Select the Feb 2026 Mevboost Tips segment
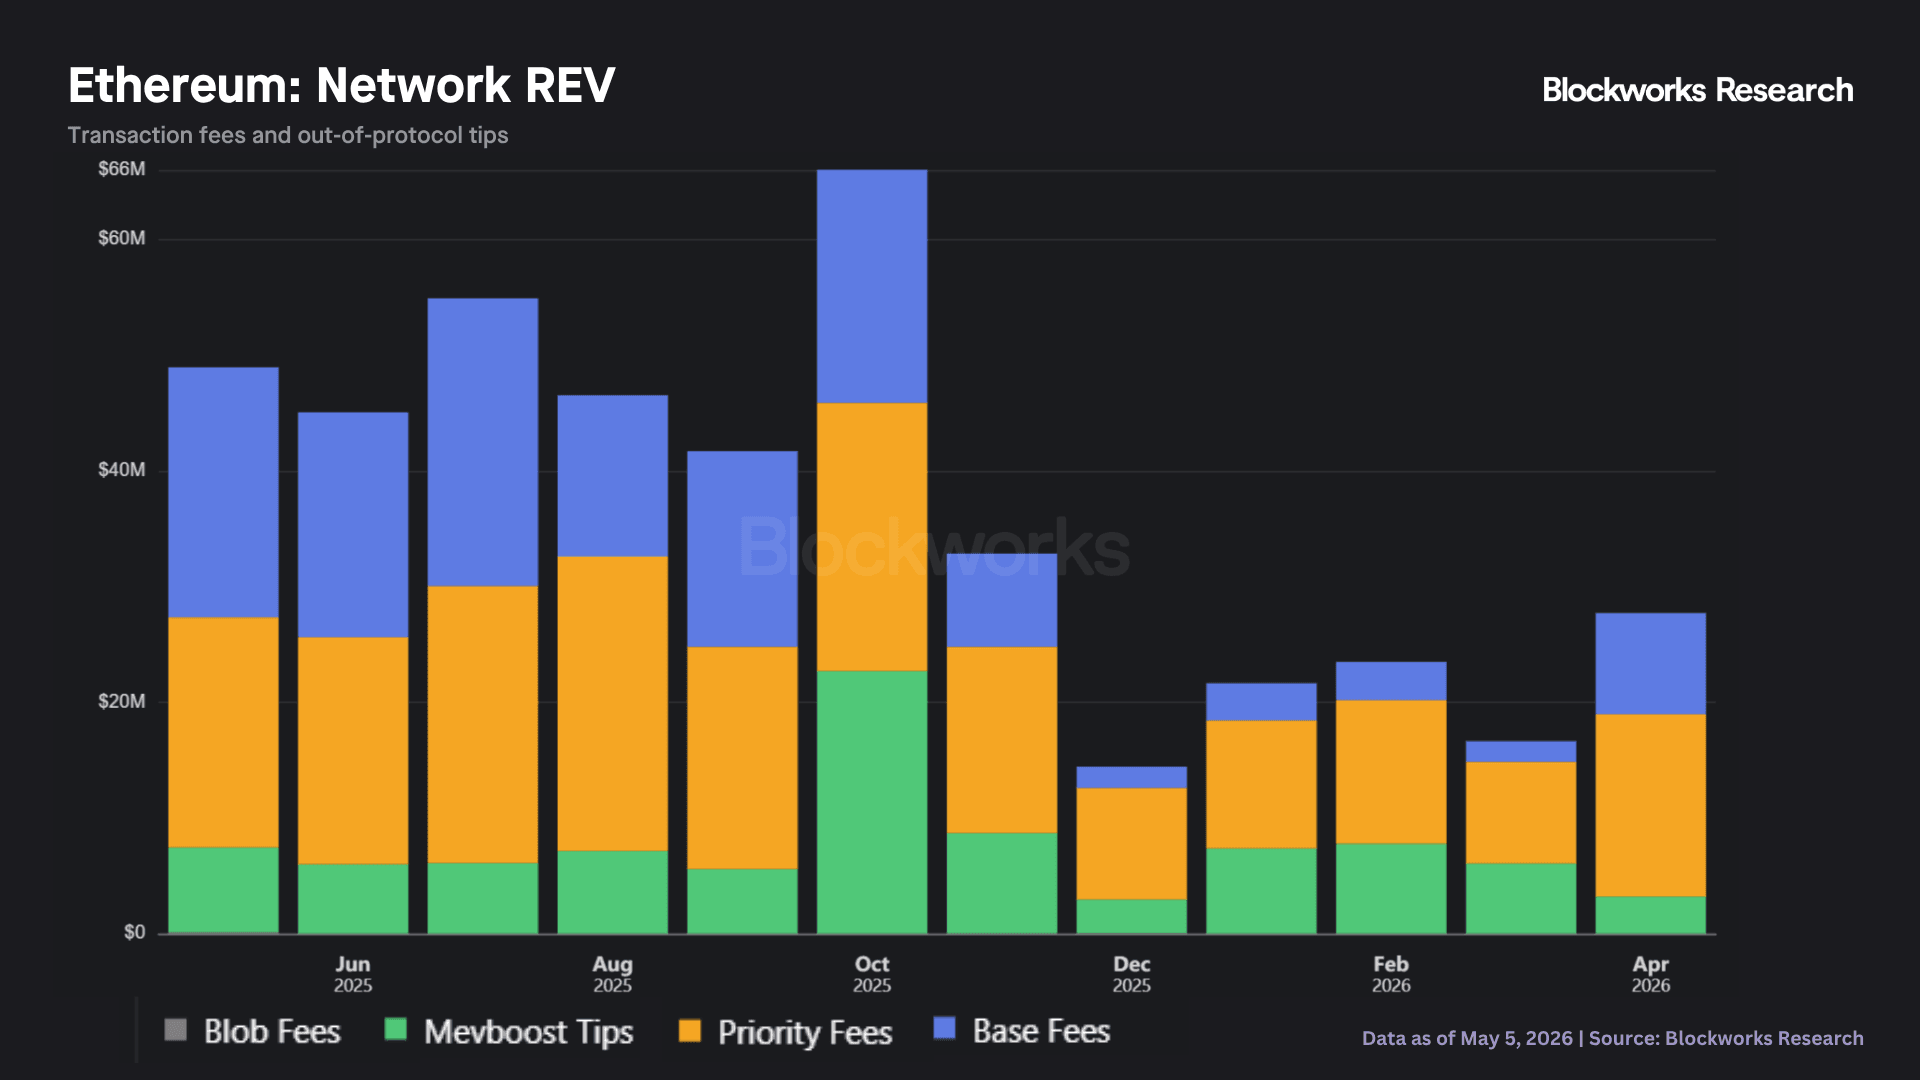The height and width of the screenshot is (1080, 1920). tap(1391, 889)
